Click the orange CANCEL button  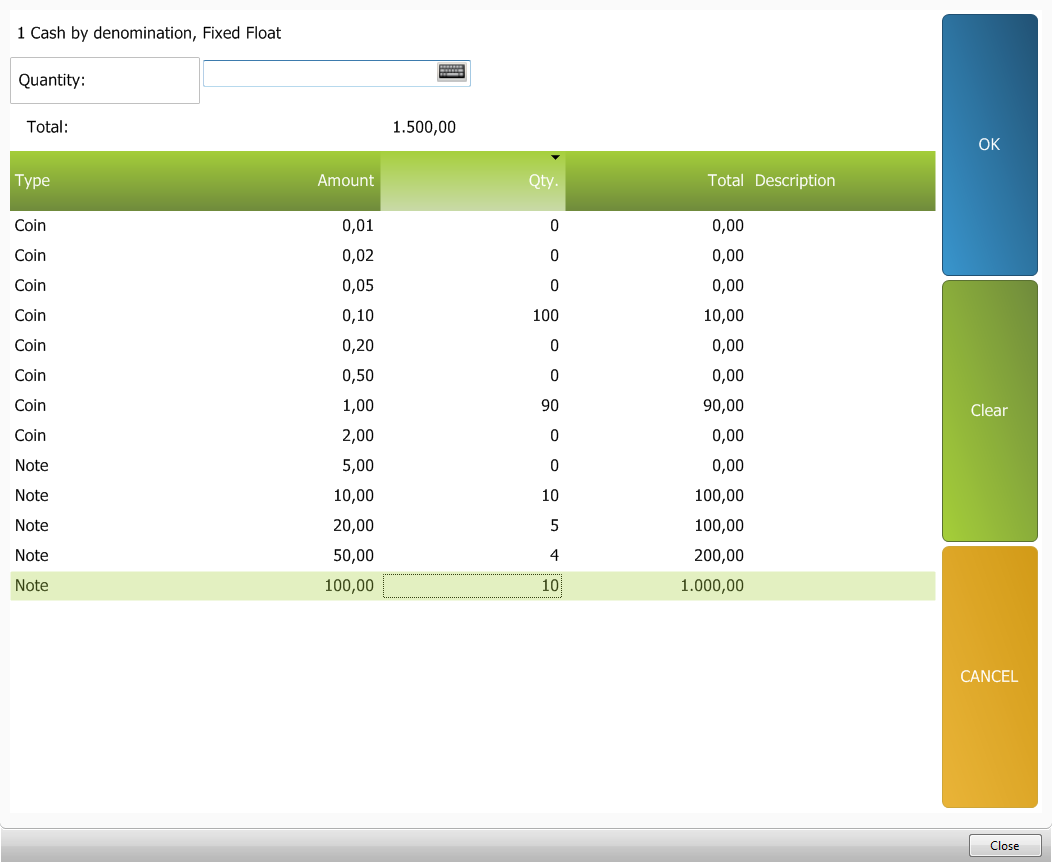990,677
